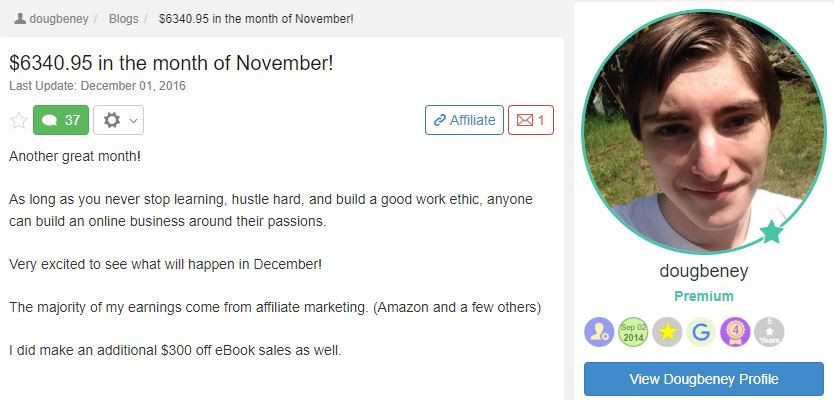Click the View Dougbeney Profile button
Screen dimensions: 834x400
tap(703, 379)
